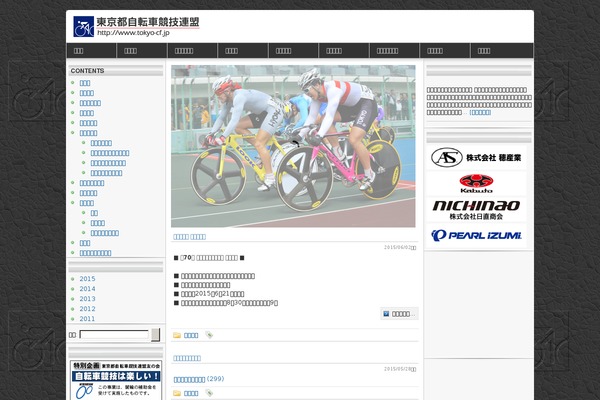Open the 2011 archive link
Image resolution: width=600 pixels, height=400 pixels.
point(87,318)
